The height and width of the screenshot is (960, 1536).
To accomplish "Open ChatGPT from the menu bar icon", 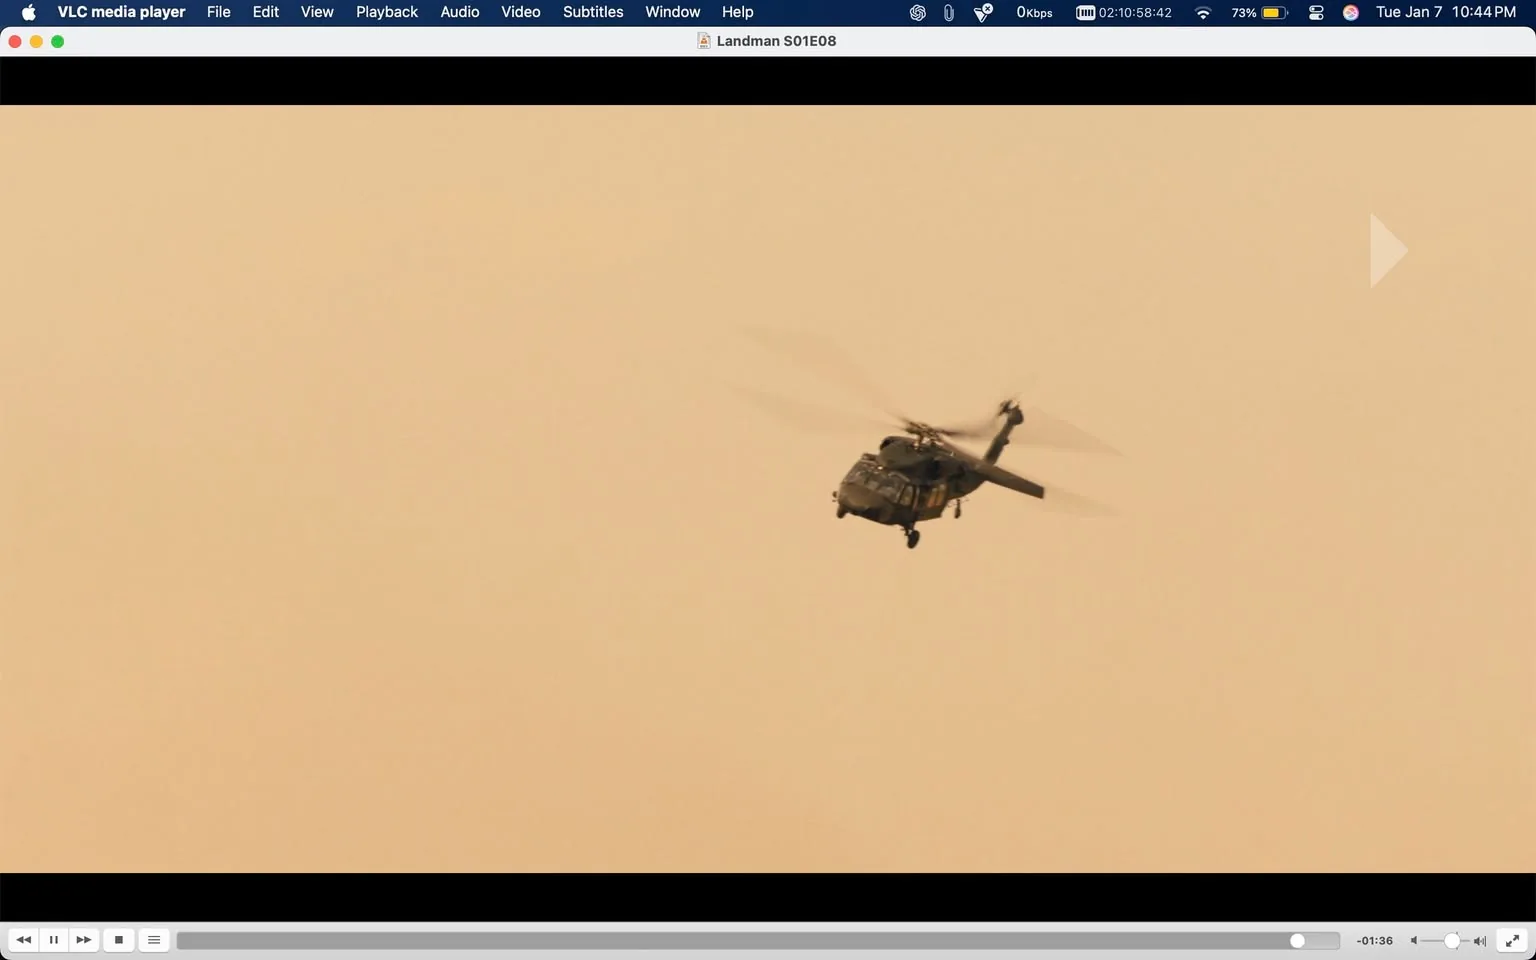I will 916,12.
